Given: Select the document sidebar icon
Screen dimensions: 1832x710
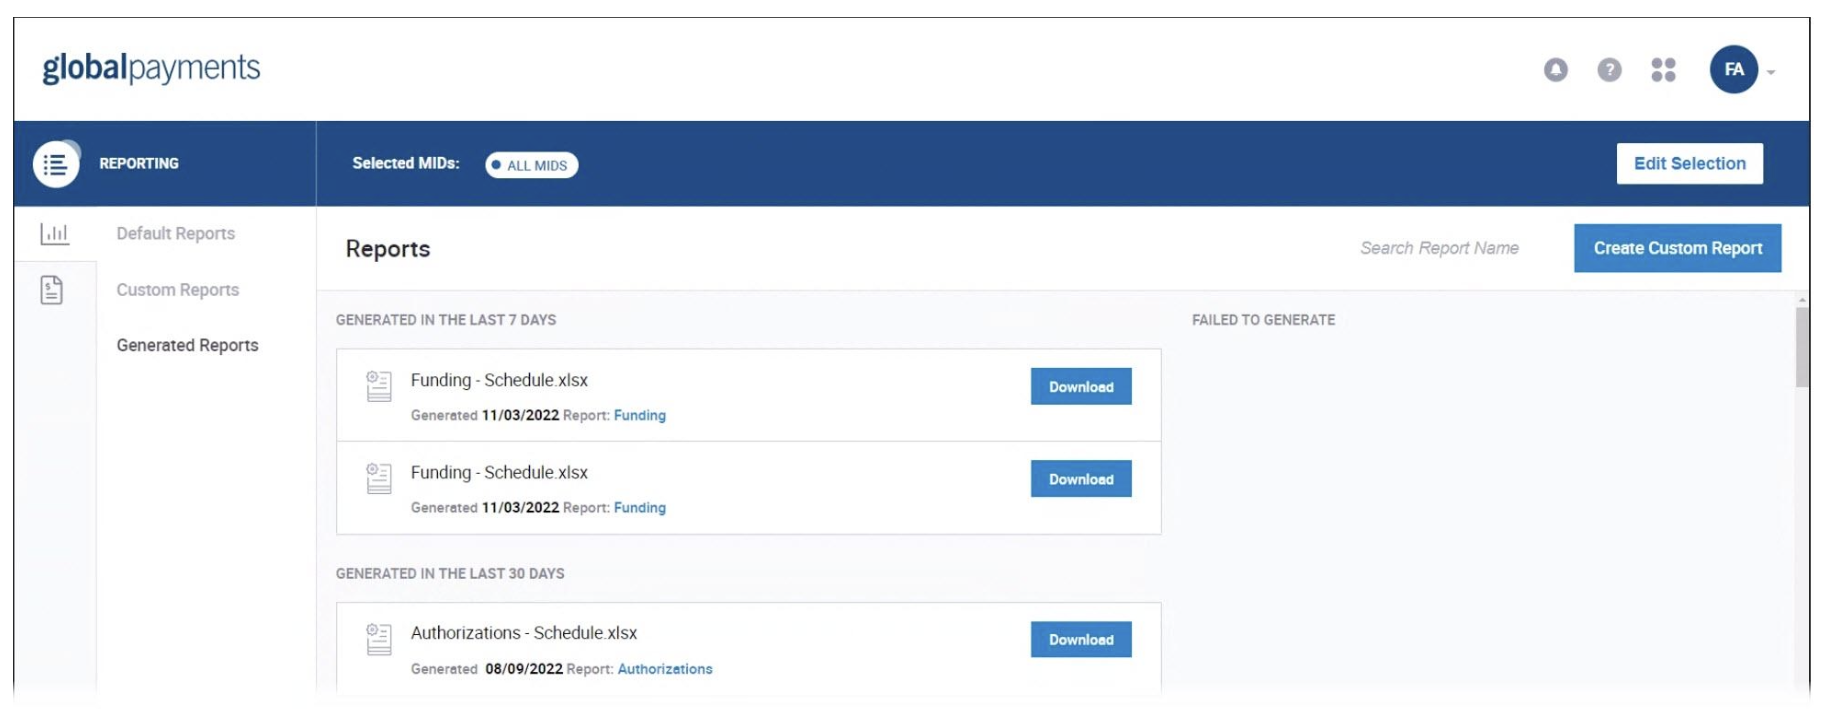Looking at the screenshot, I should [52, 290].
